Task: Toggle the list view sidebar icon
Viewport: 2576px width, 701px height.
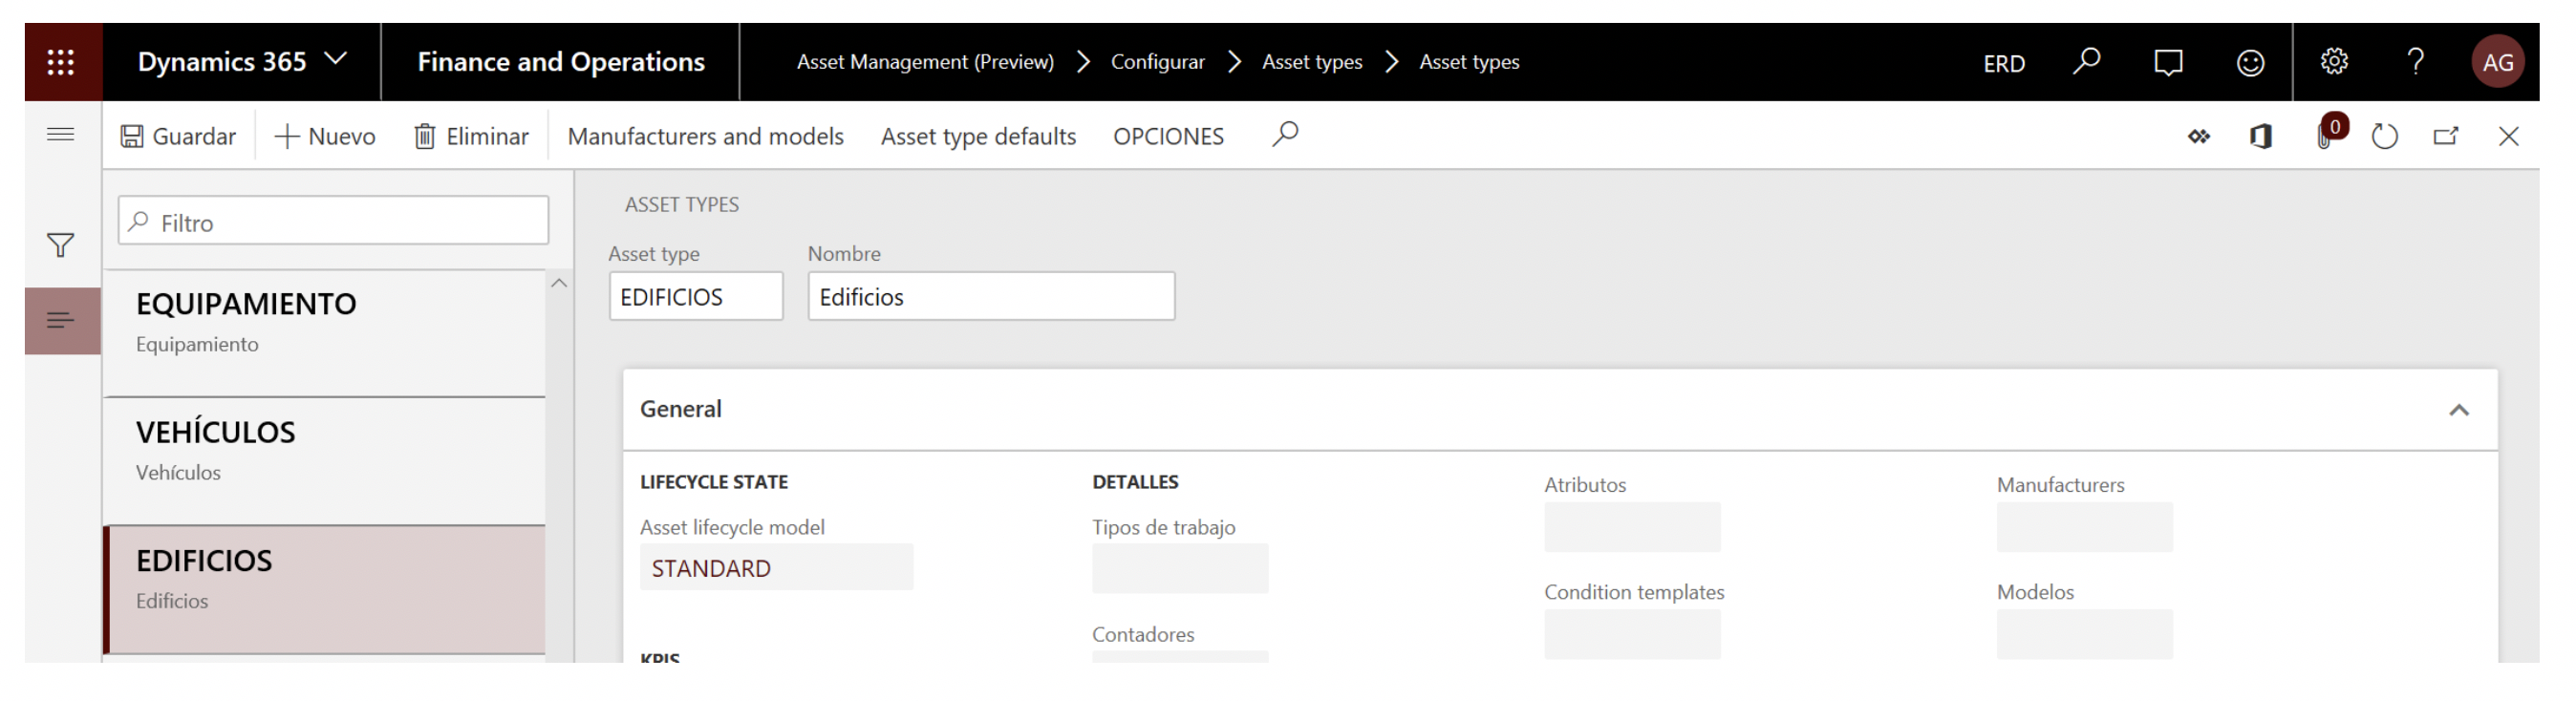Action: [x=62, y=321]
